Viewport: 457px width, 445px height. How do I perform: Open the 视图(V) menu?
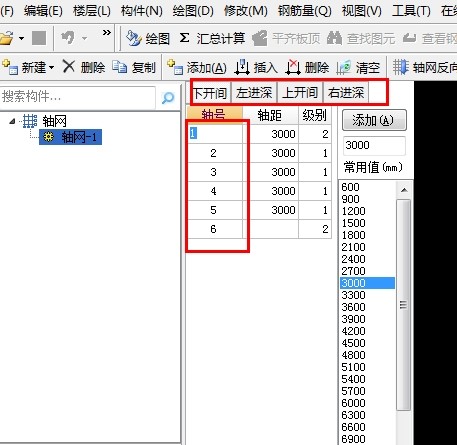362,11
